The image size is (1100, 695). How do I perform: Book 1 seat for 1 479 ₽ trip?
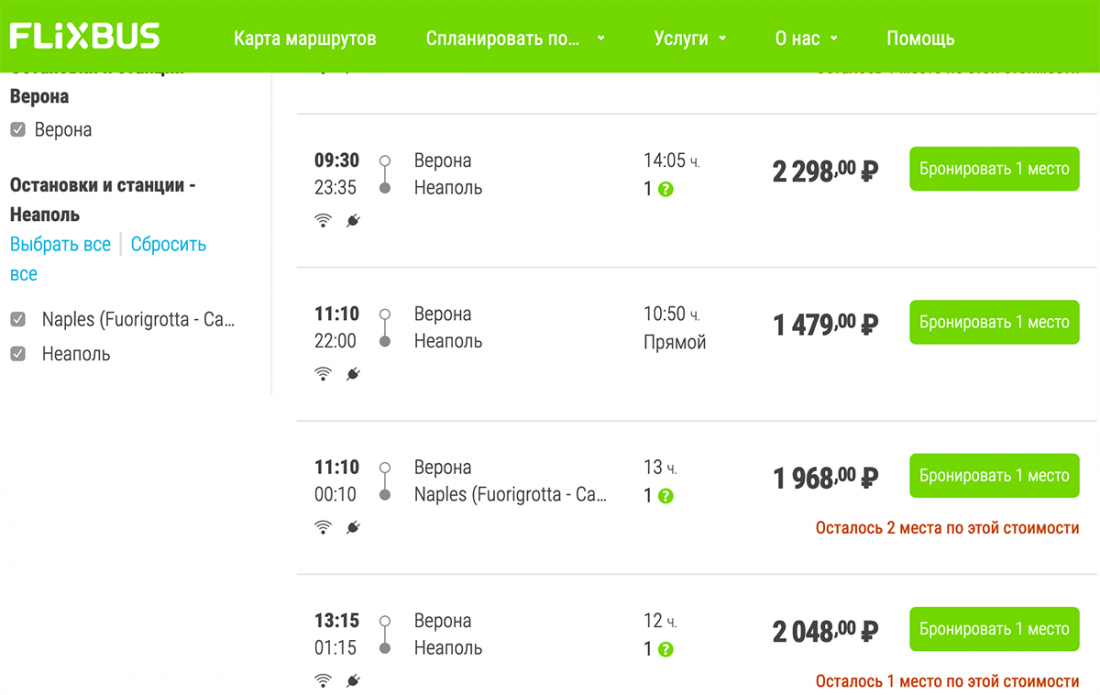coord(994,322)
